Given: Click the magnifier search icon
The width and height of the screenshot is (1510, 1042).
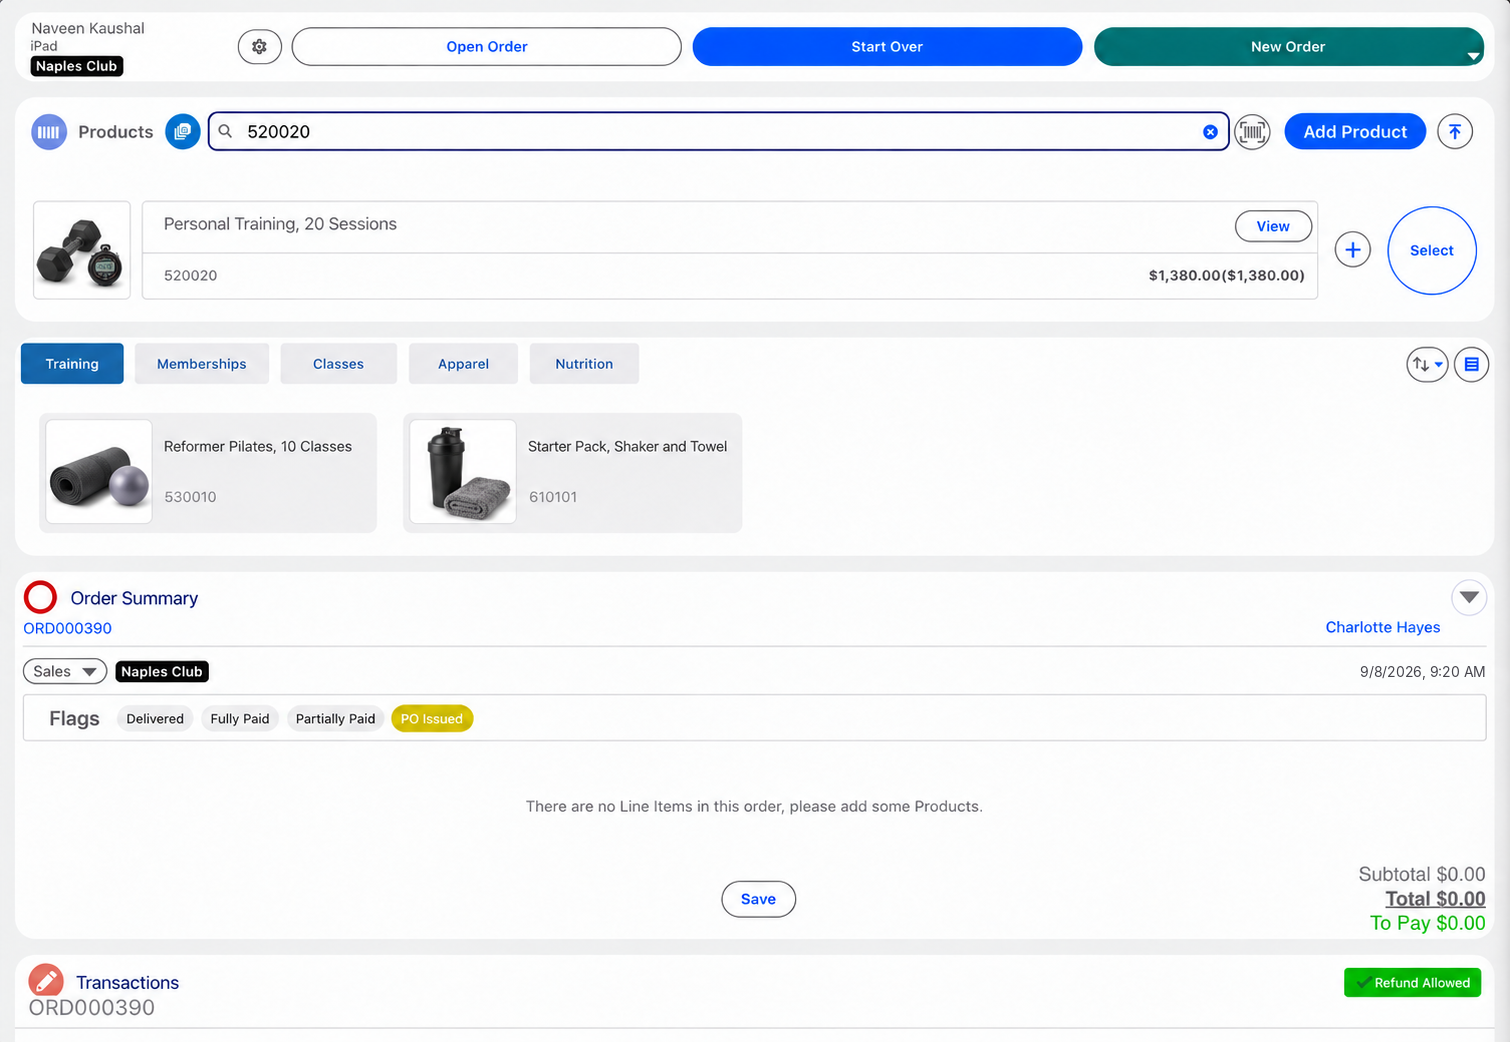Looking at the screenshot, I should pyautogui.click(x=226, y=131).
